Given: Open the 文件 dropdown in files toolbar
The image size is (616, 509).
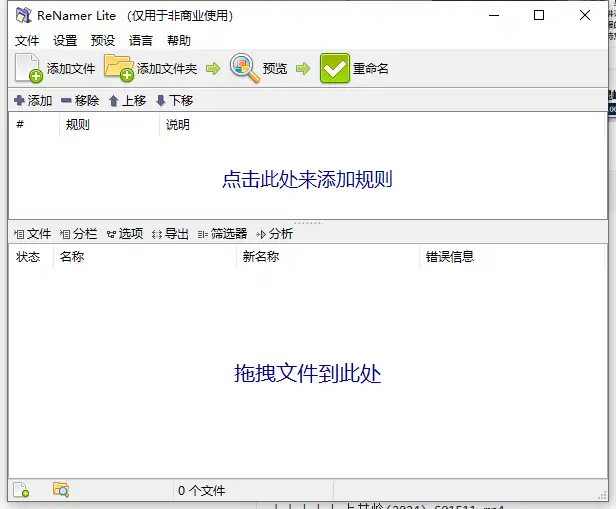Looking at the screenshot, I should (x=33, y=234).
